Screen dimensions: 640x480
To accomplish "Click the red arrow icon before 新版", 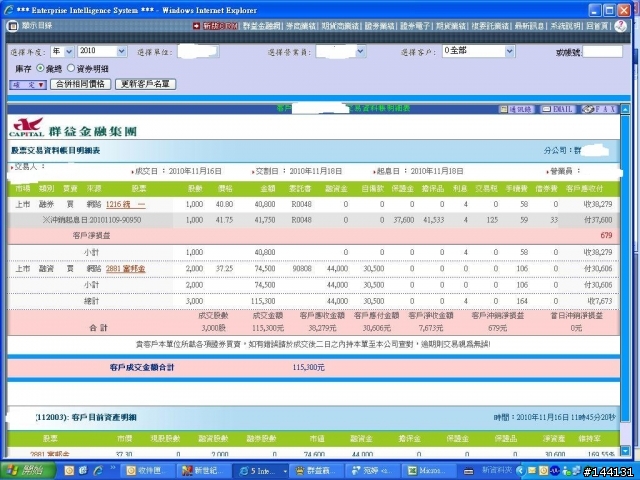I will [x=197, y=26].
